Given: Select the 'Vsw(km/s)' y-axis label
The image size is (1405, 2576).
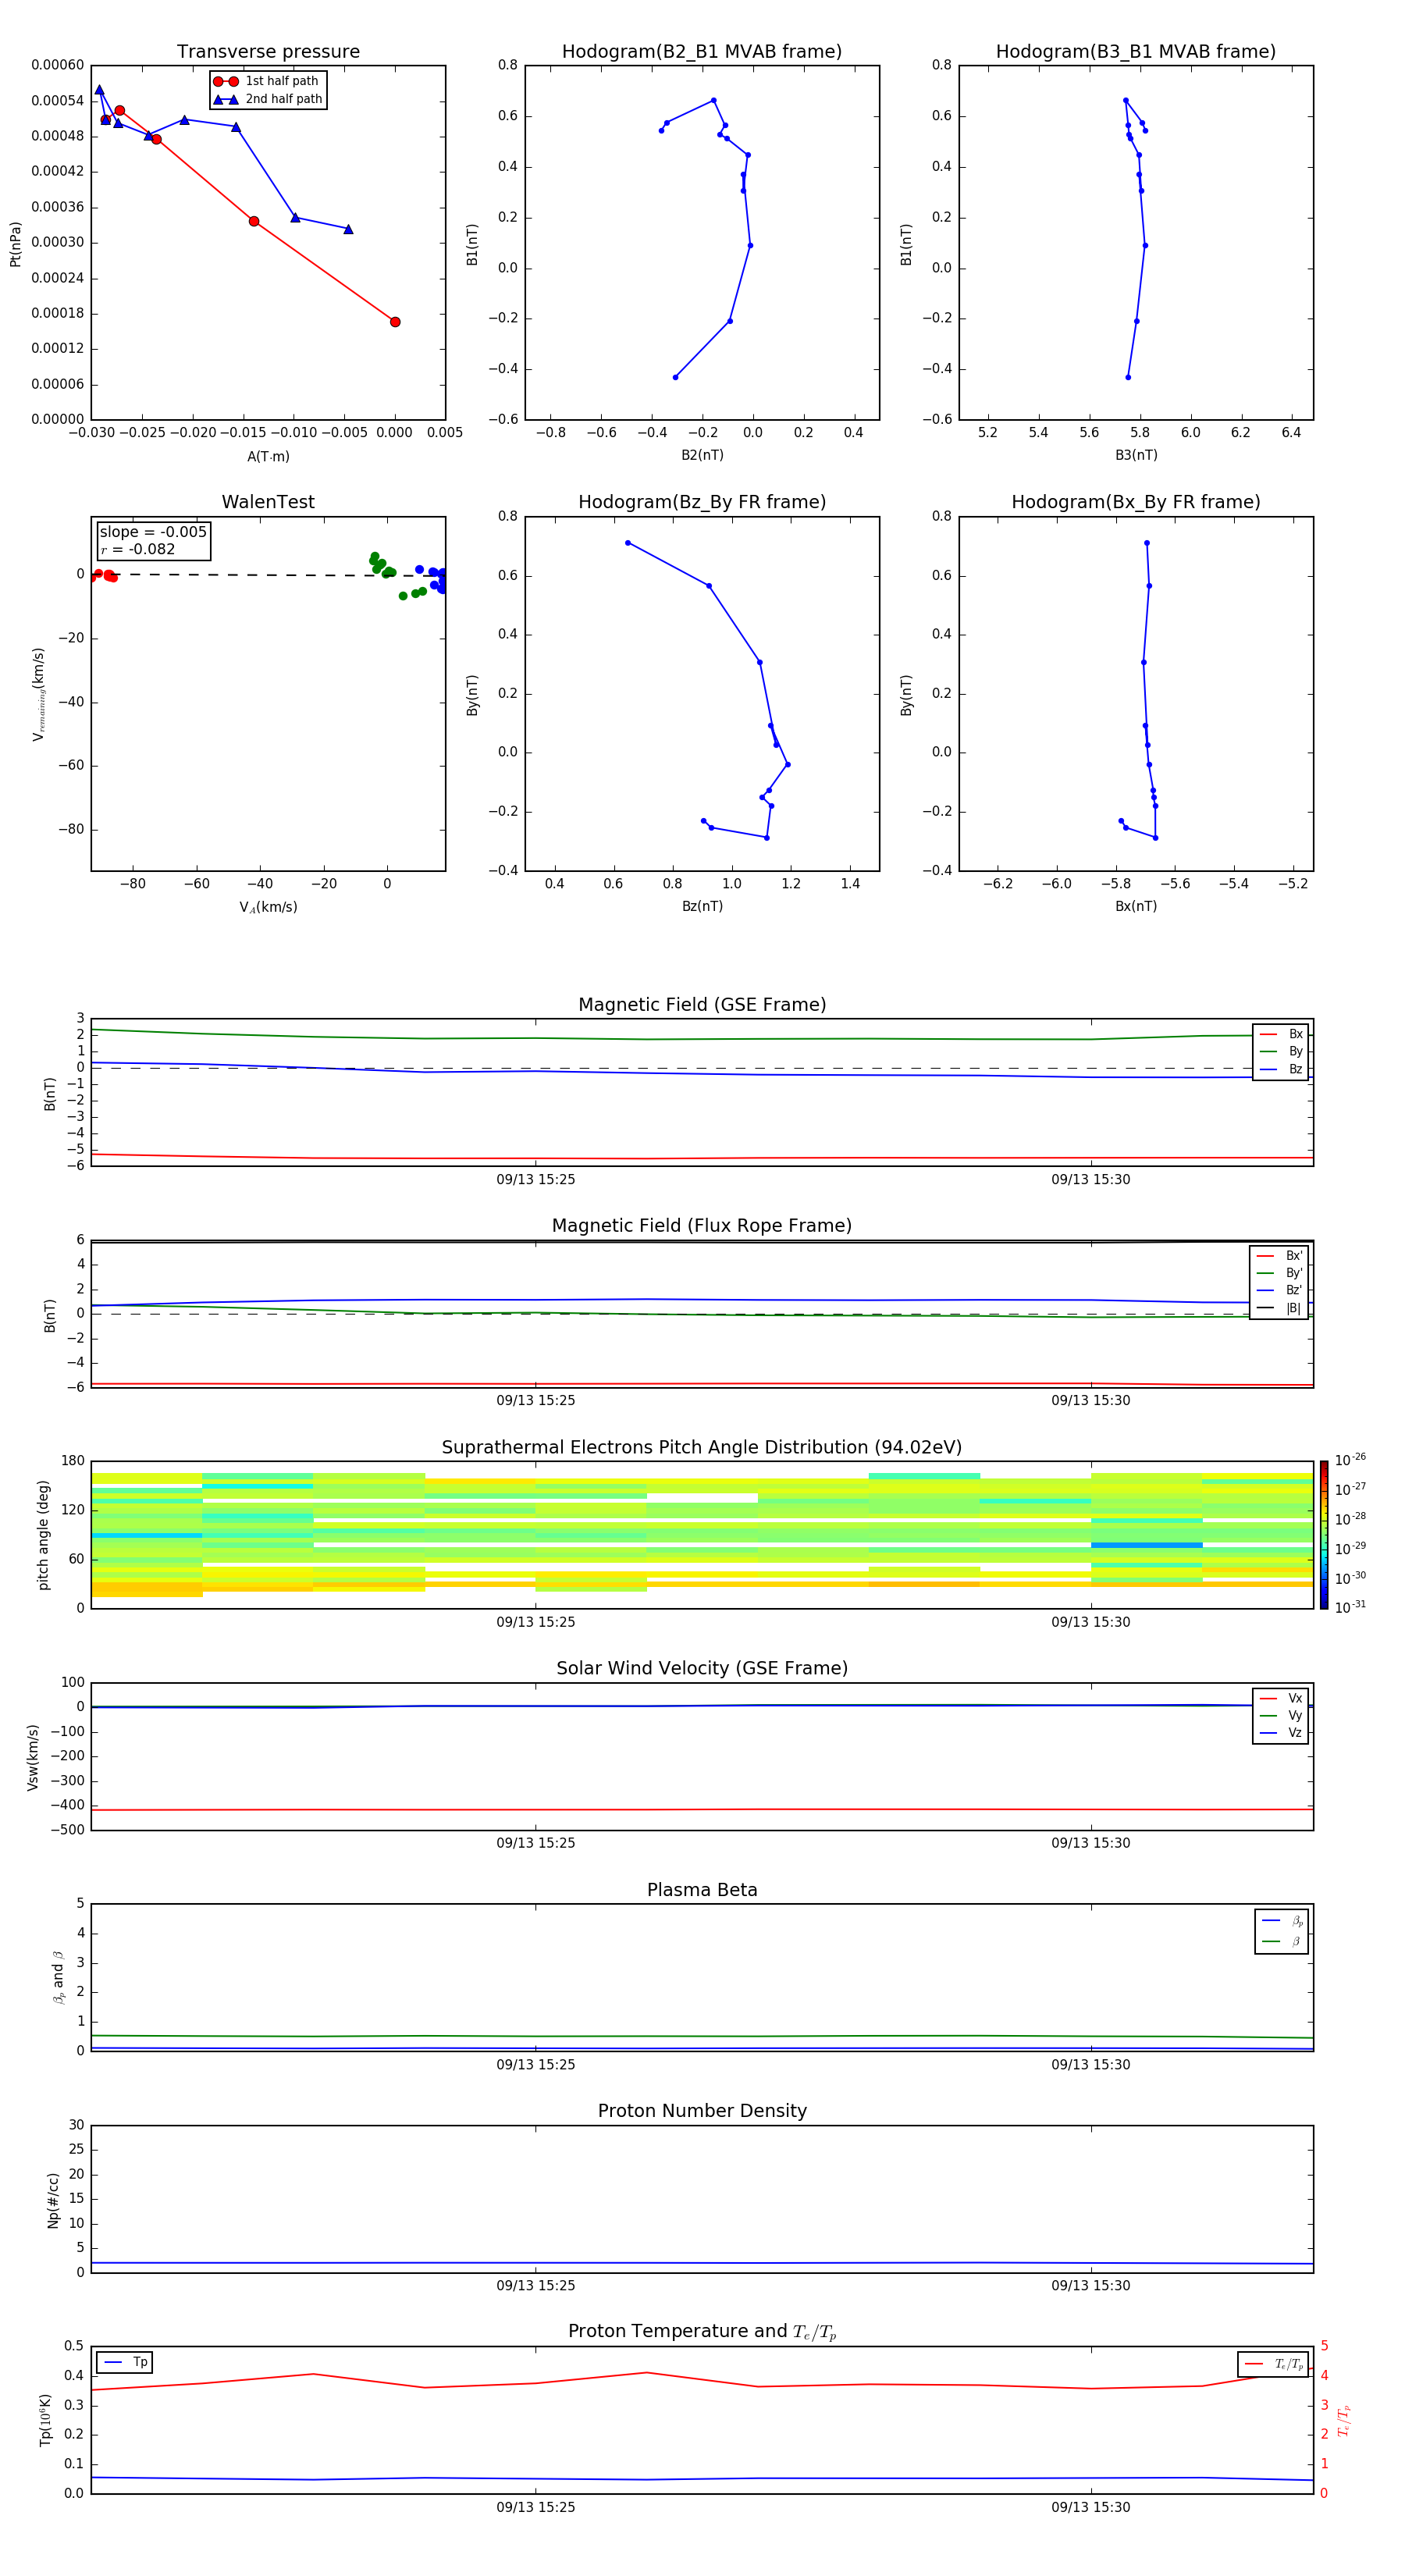Looking at the screenshot, I should click(33, 1757).
